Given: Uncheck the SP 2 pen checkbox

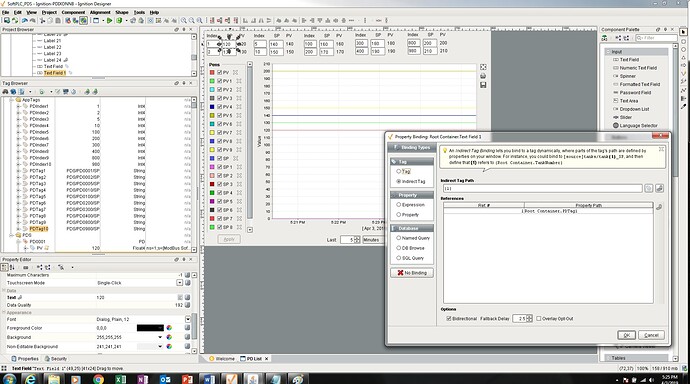Looking at the screenshot, I should [220, 176].
